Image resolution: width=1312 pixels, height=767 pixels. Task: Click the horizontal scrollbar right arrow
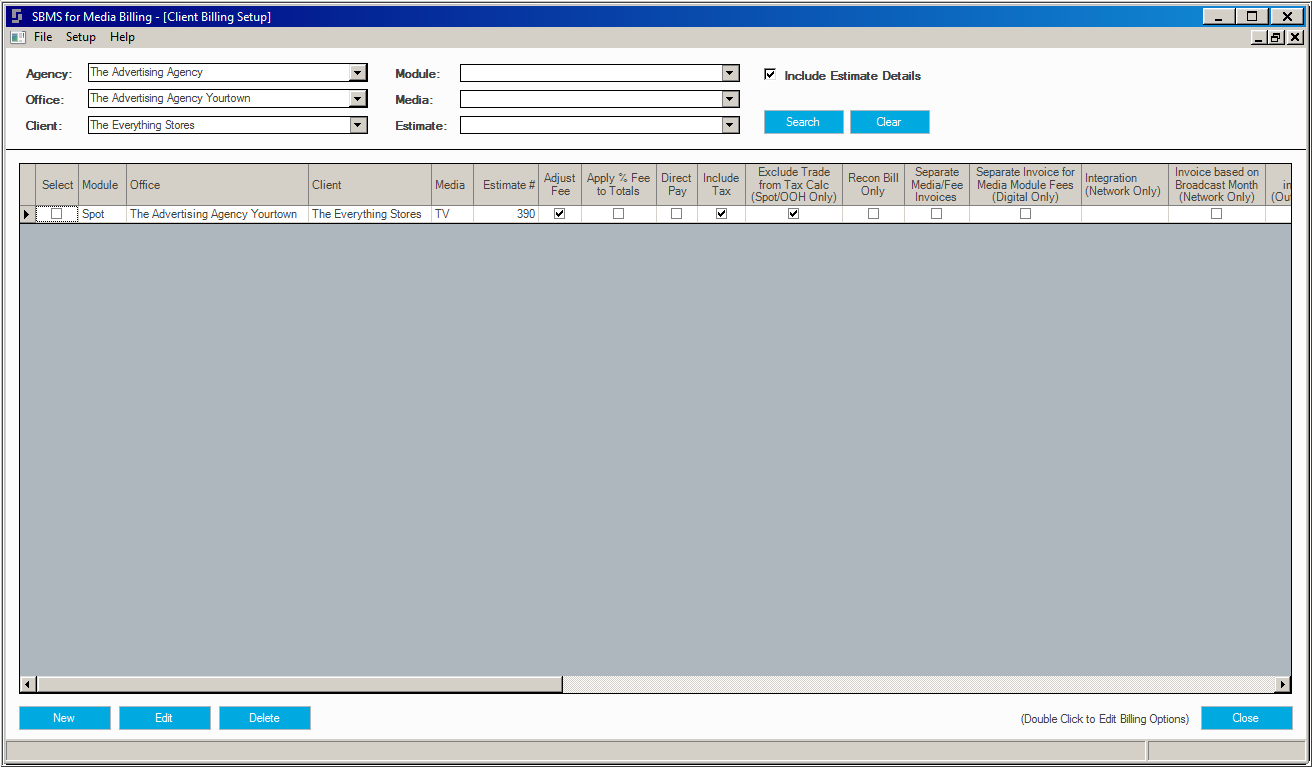(x=1284, y=684)
